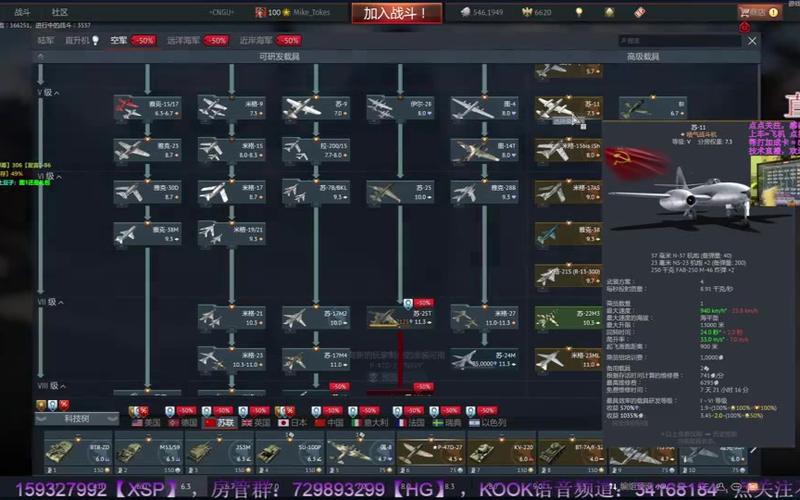The image size is (800, 500).
Task: Select the 以色列 Israel nation
Action: coord(488,423)
